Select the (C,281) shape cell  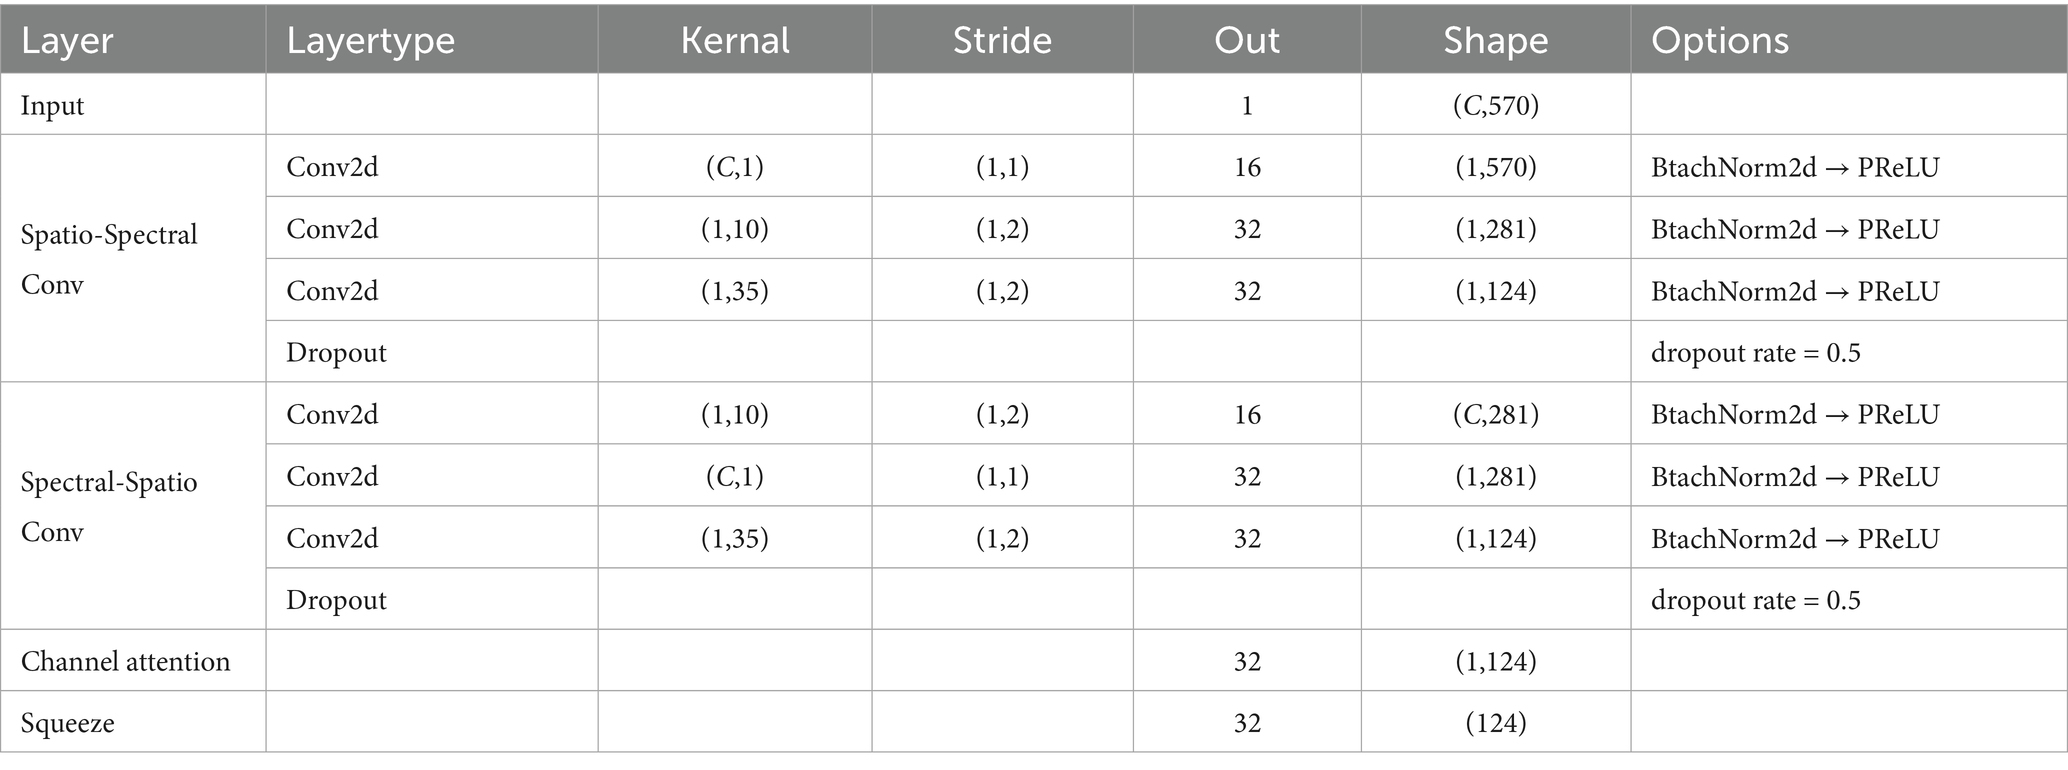[1496, 414]
